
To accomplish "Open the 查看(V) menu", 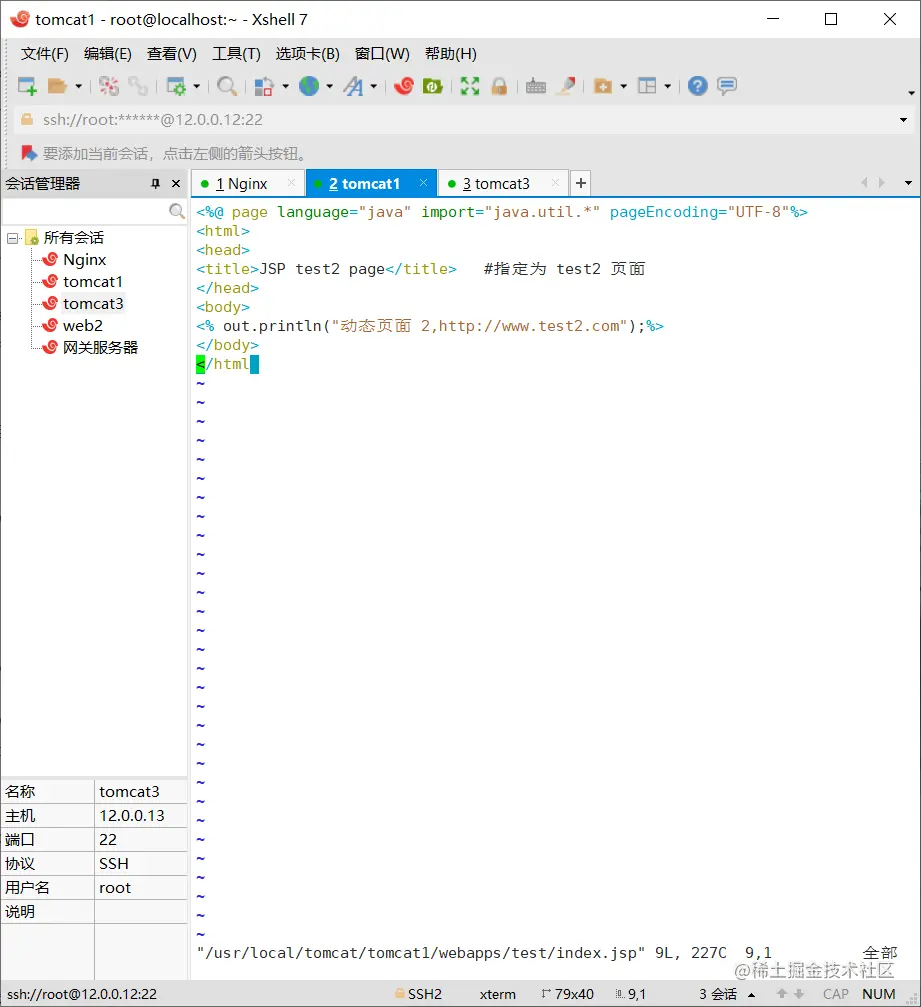I will 171,54.
